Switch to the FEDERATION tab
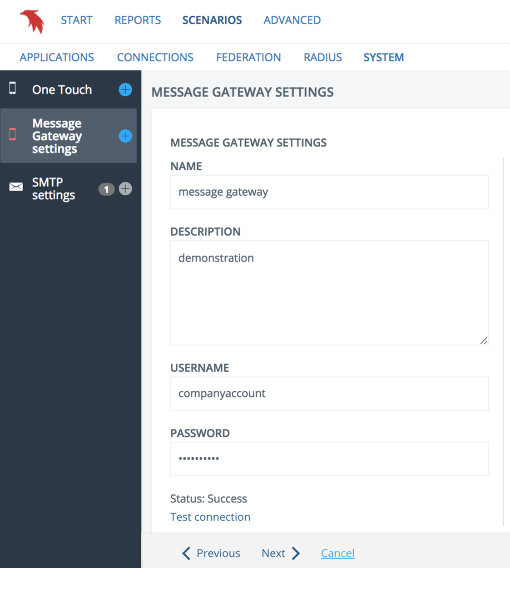This screenshot has width=510, height=594. 249,57
